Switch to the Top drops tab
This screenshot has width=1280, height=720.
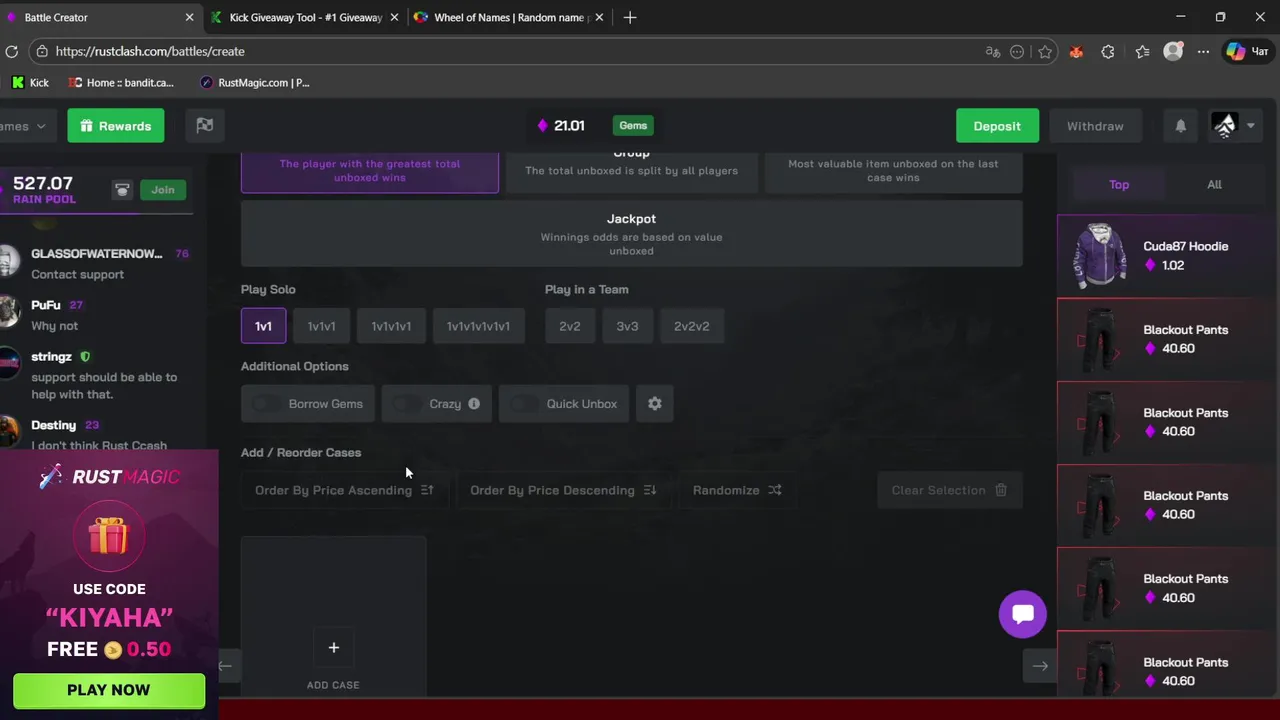(x=1119, y=184)
